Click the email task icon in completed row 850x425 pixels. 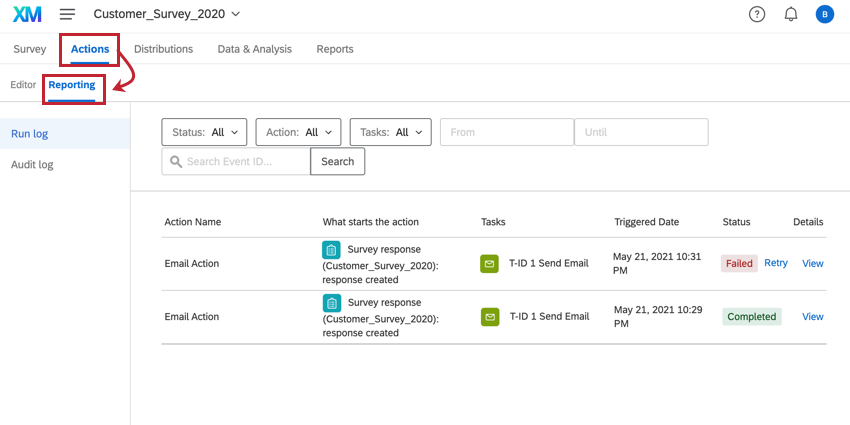[490, 316]
